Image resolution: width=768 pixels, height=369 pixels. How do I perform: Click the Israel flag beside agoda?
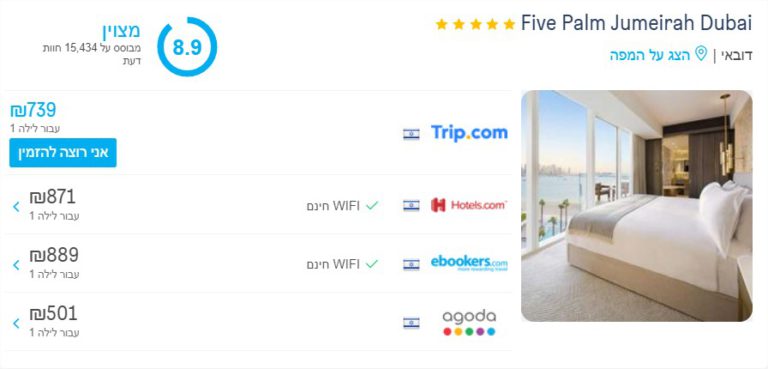(x=411, y=323)
